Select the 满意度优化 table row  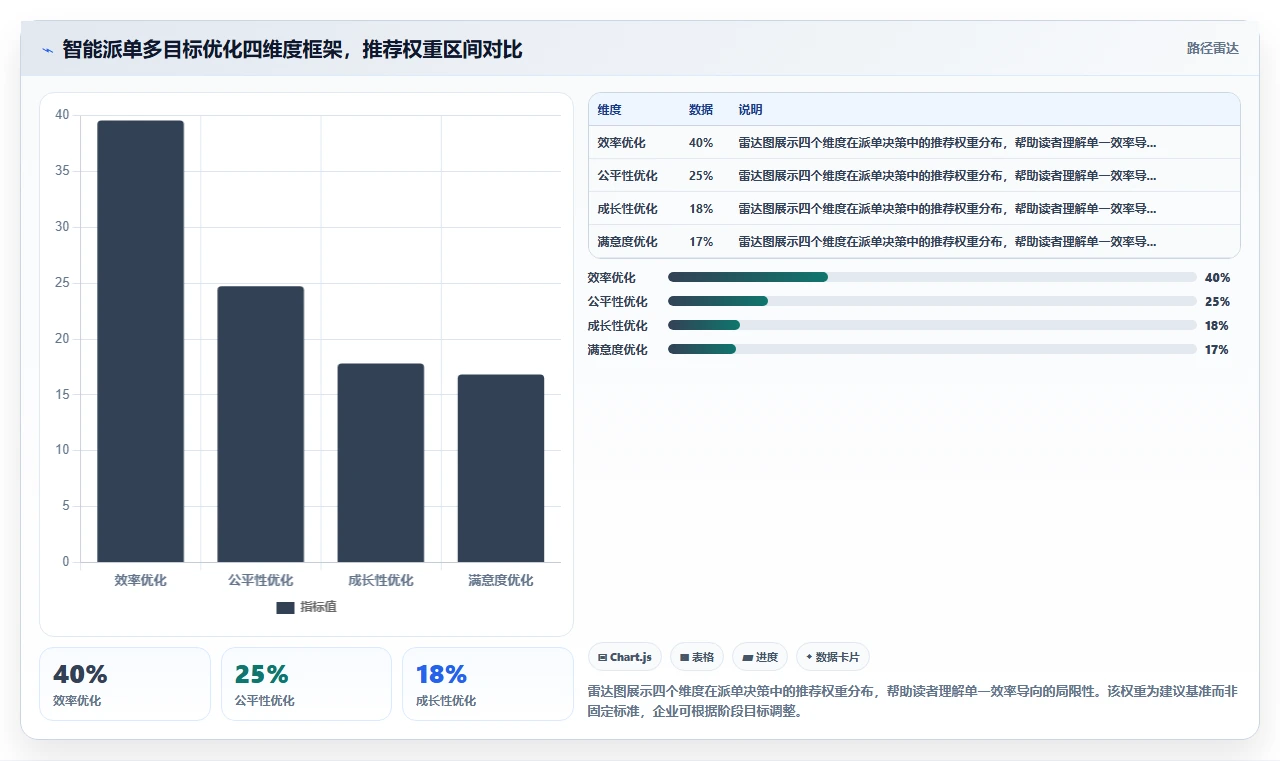pos(914,242)
